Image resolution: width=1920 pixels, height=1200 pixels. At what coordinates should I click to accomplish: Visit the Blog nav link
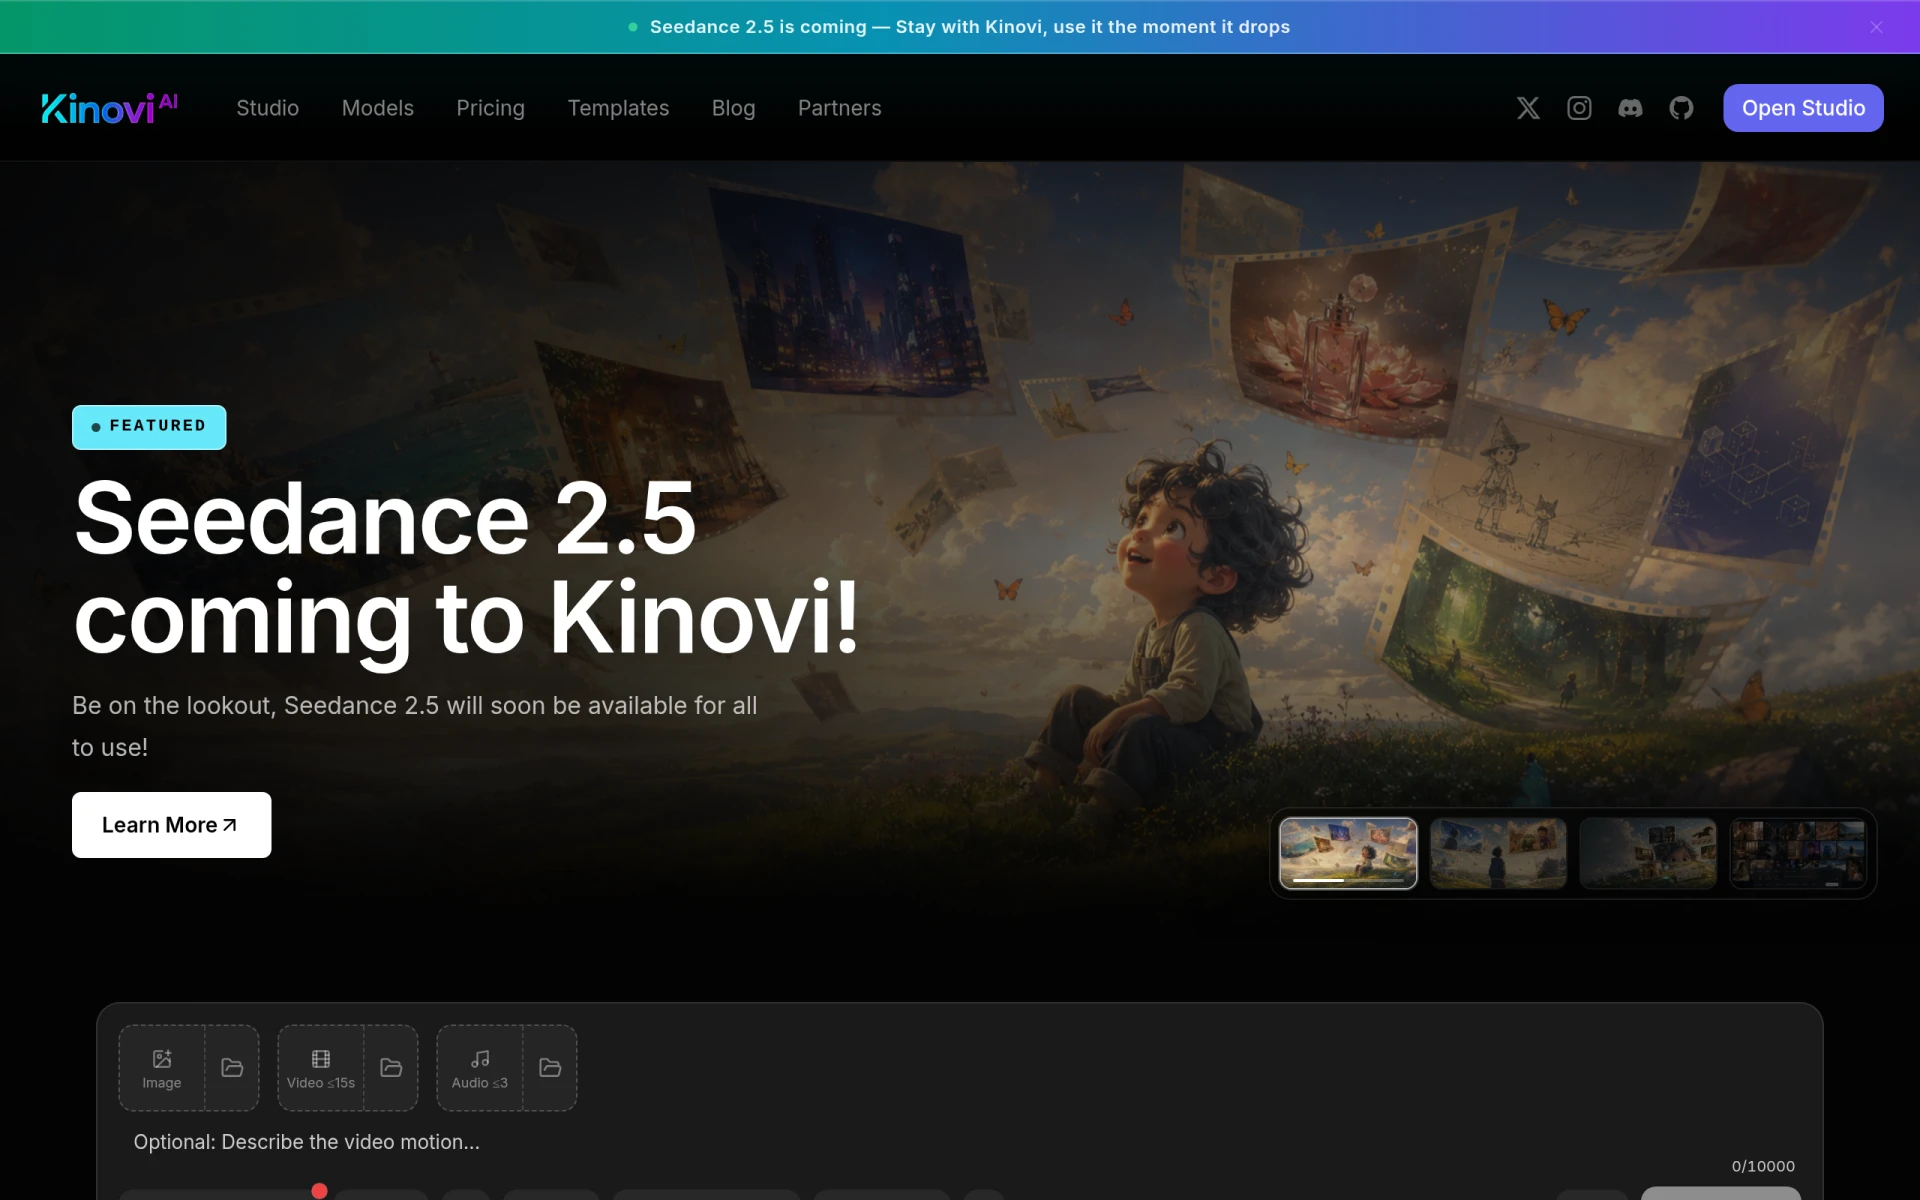pos(733,108)
